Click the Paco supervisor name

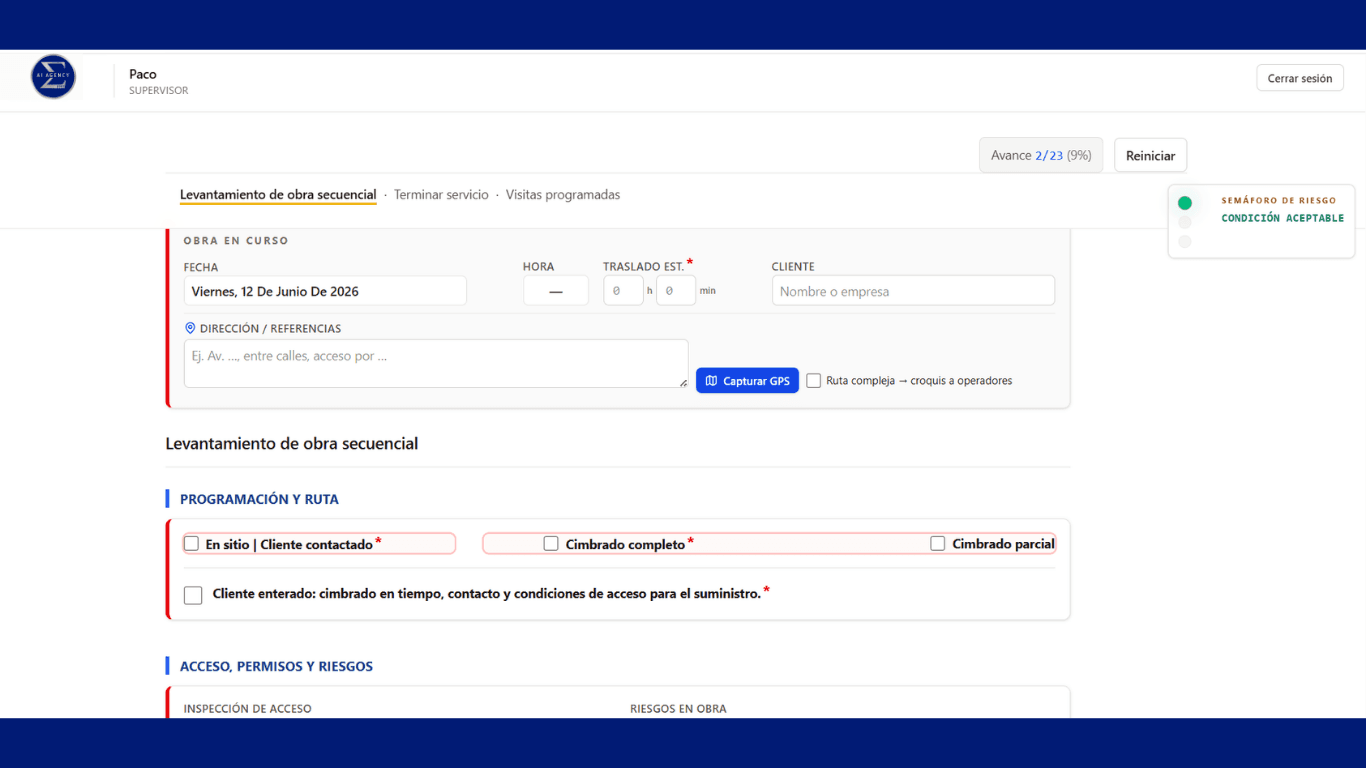pos(143,74)
